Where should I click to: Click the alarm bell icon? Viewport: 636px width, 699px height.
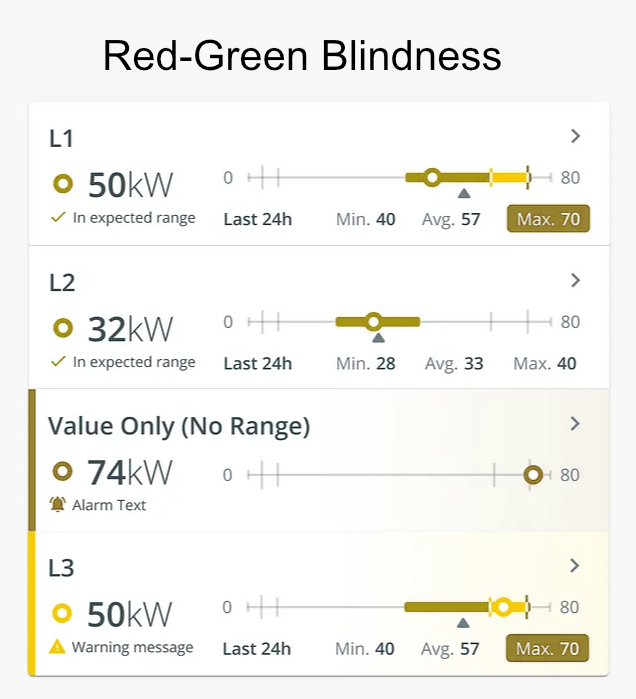pos(58,505)
